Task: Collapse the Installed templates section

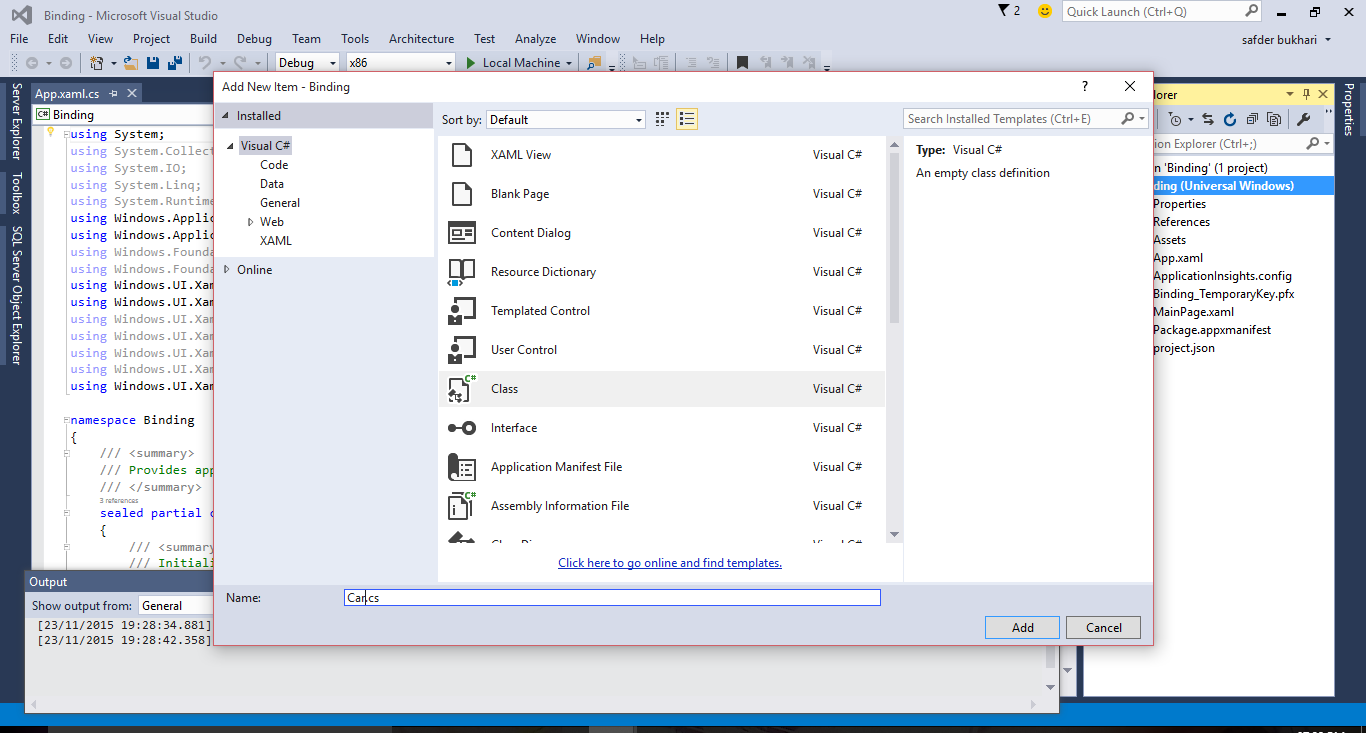Action: point(225,116)
